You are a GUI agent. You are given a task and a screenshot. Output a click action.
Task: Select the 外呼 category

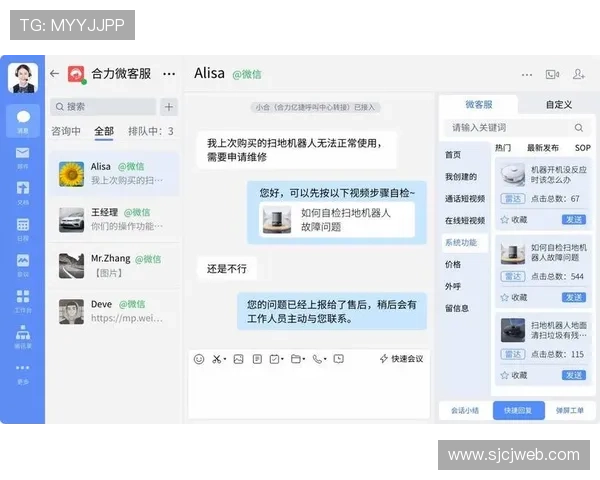pos(453,286)
